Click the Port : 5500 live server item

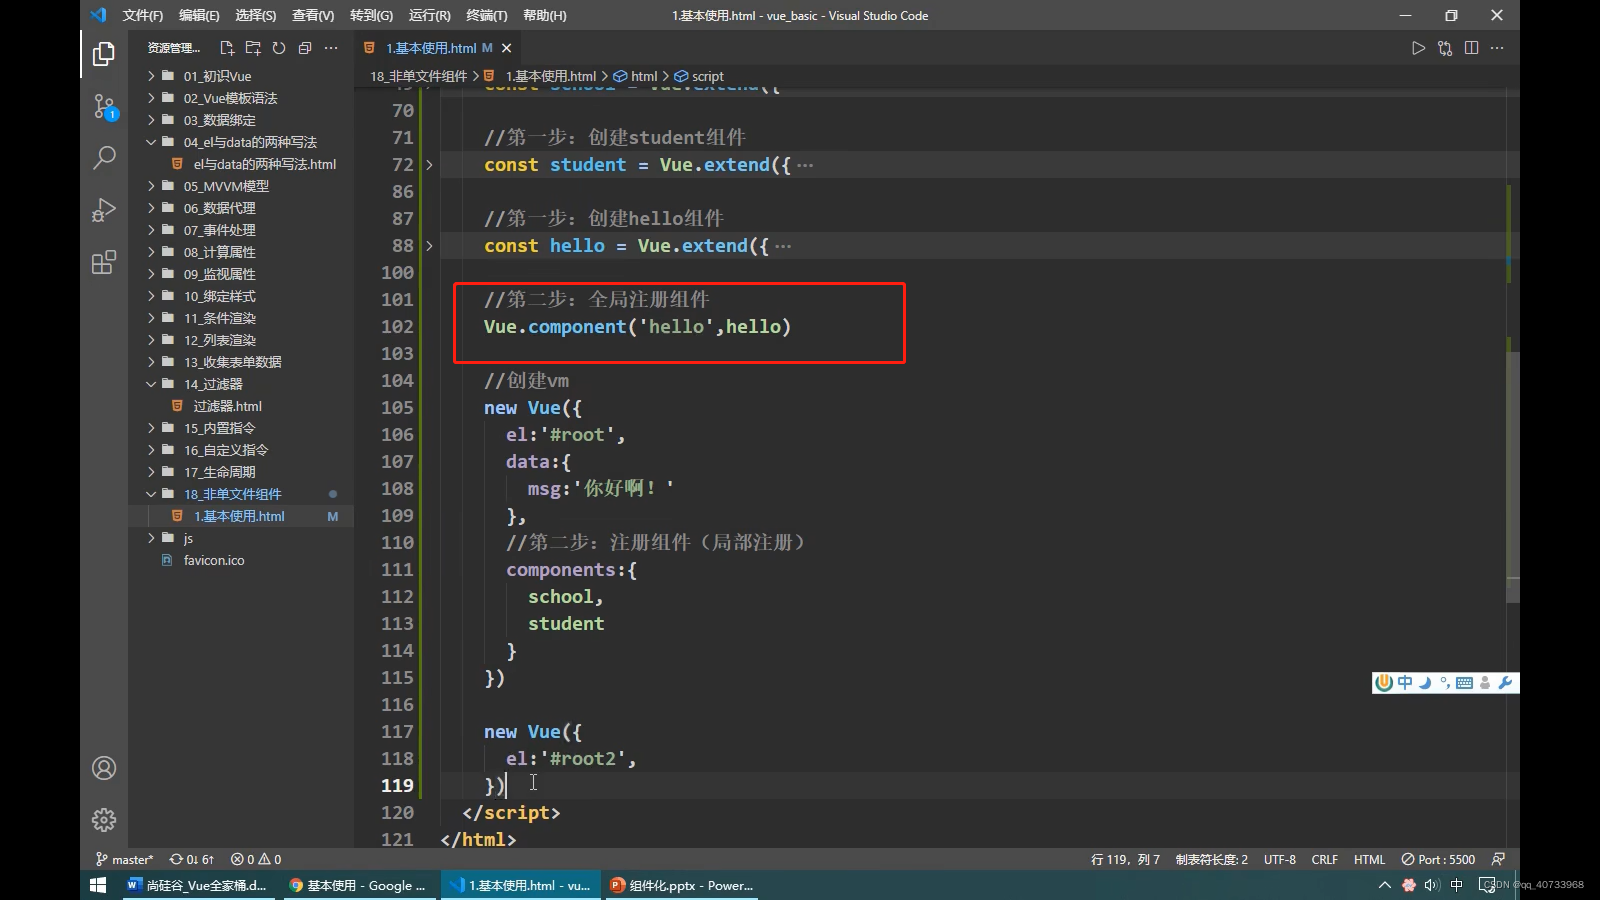coord(1438,859)
